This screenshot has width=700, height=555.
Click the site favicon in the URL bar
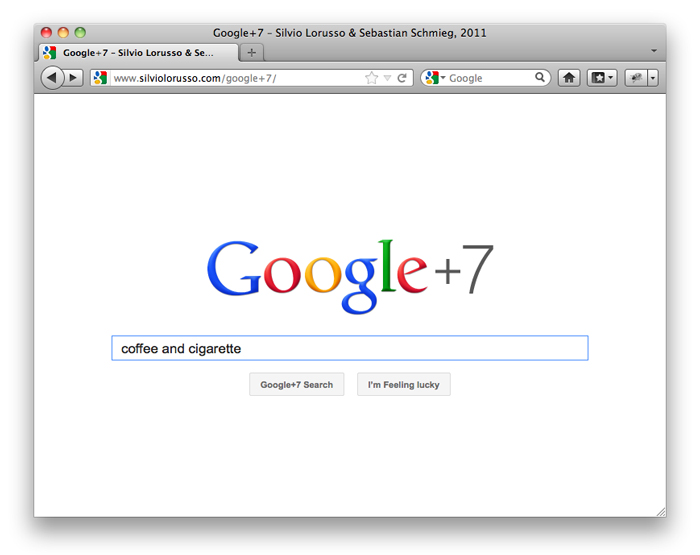click(100, 78)
